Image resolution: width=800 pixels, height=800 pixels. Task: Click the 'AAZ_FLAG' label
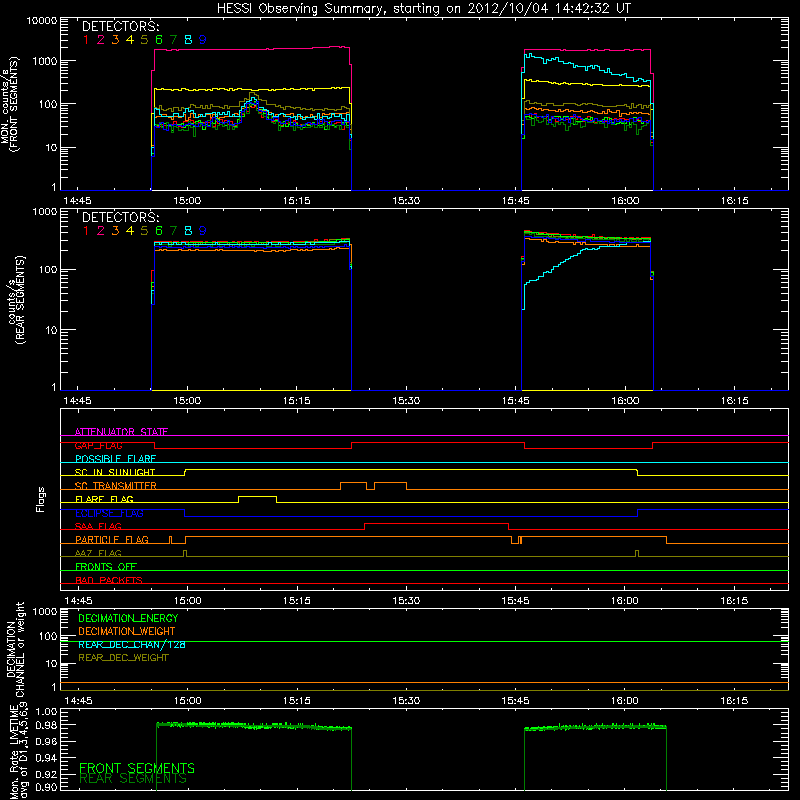(98, 553)
